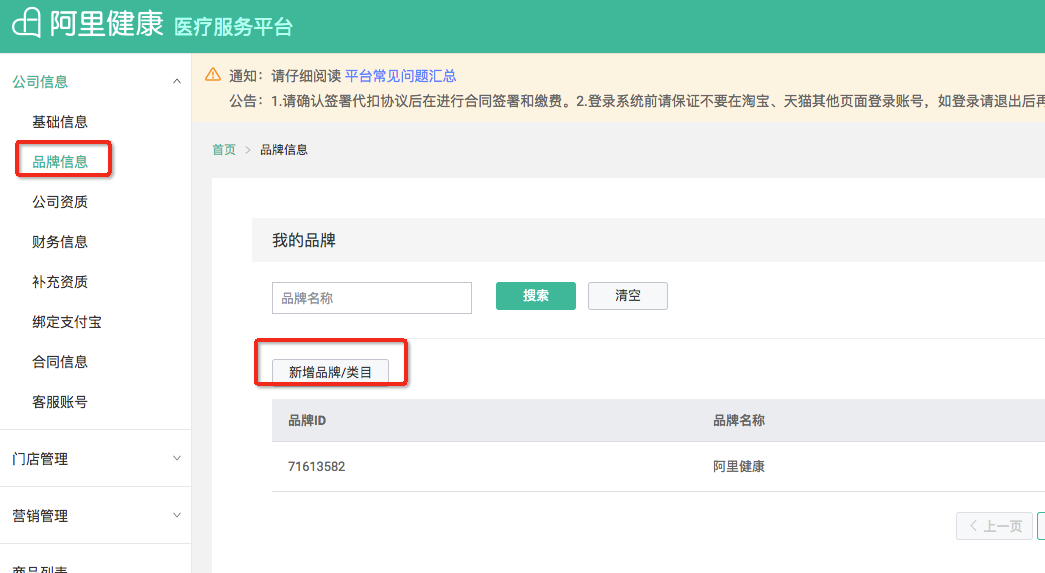Go to 财务信息 page

coord(60,242)
